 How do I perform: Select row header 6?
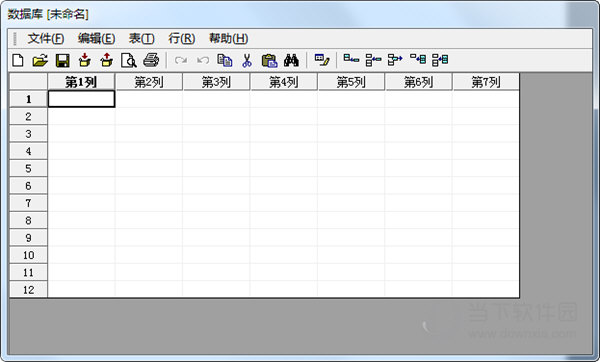[28, 186]
